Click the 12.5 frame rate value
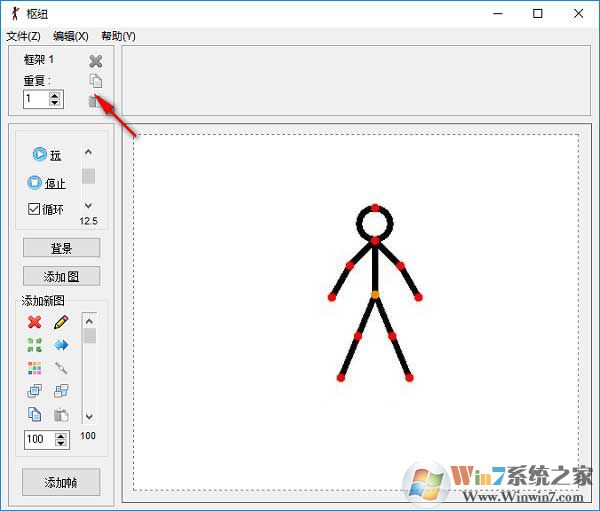 click(x=88, y=221)
